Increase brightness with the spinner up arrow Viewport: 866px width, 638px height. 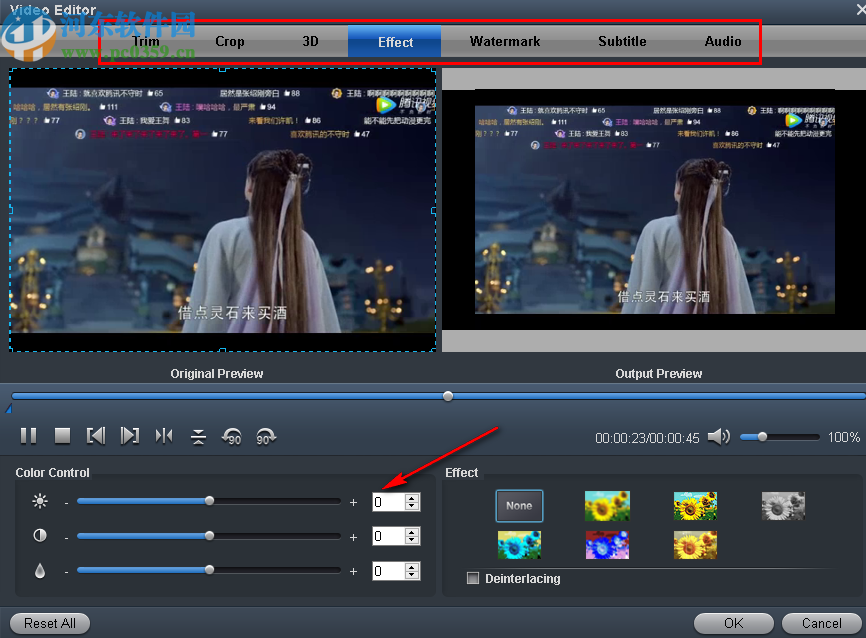click(x=411, y=497)
